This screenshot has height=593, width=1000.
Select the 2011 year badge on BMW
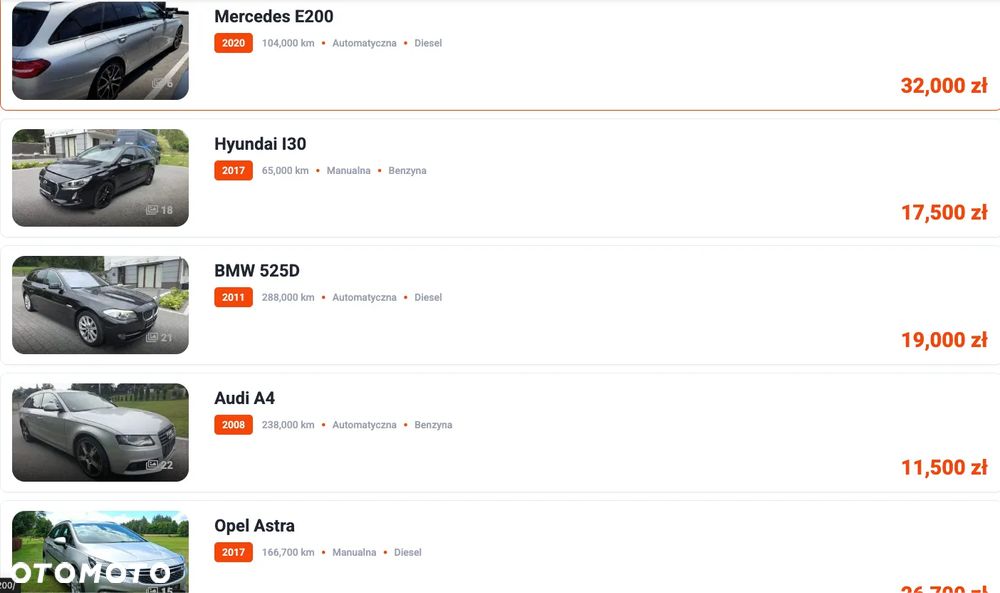(233, 297)
